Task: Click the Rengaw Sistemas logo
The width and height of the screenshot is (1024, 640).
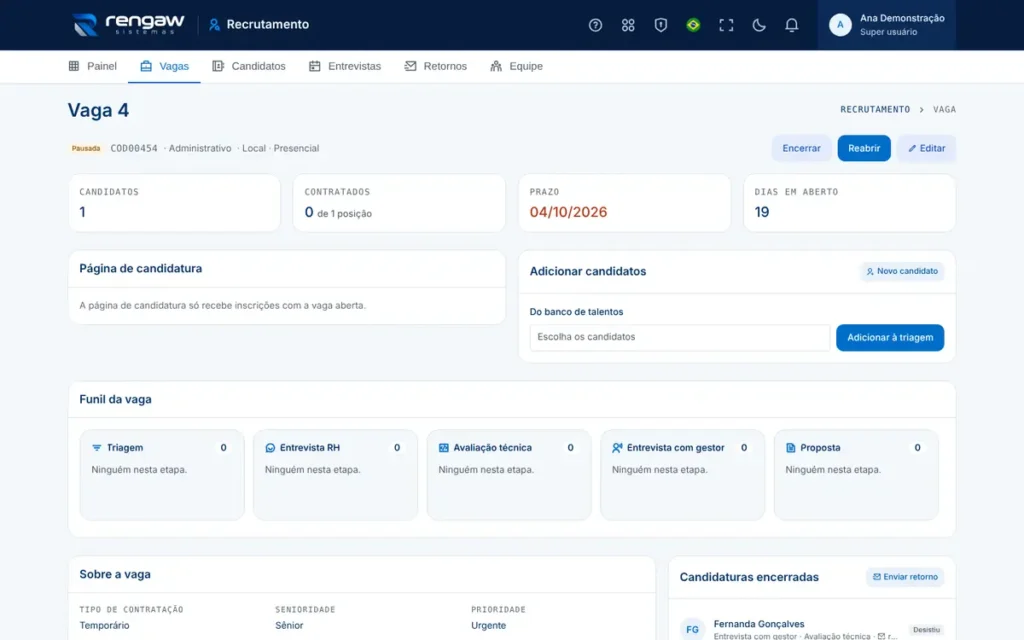Action: tap(129, 25)
